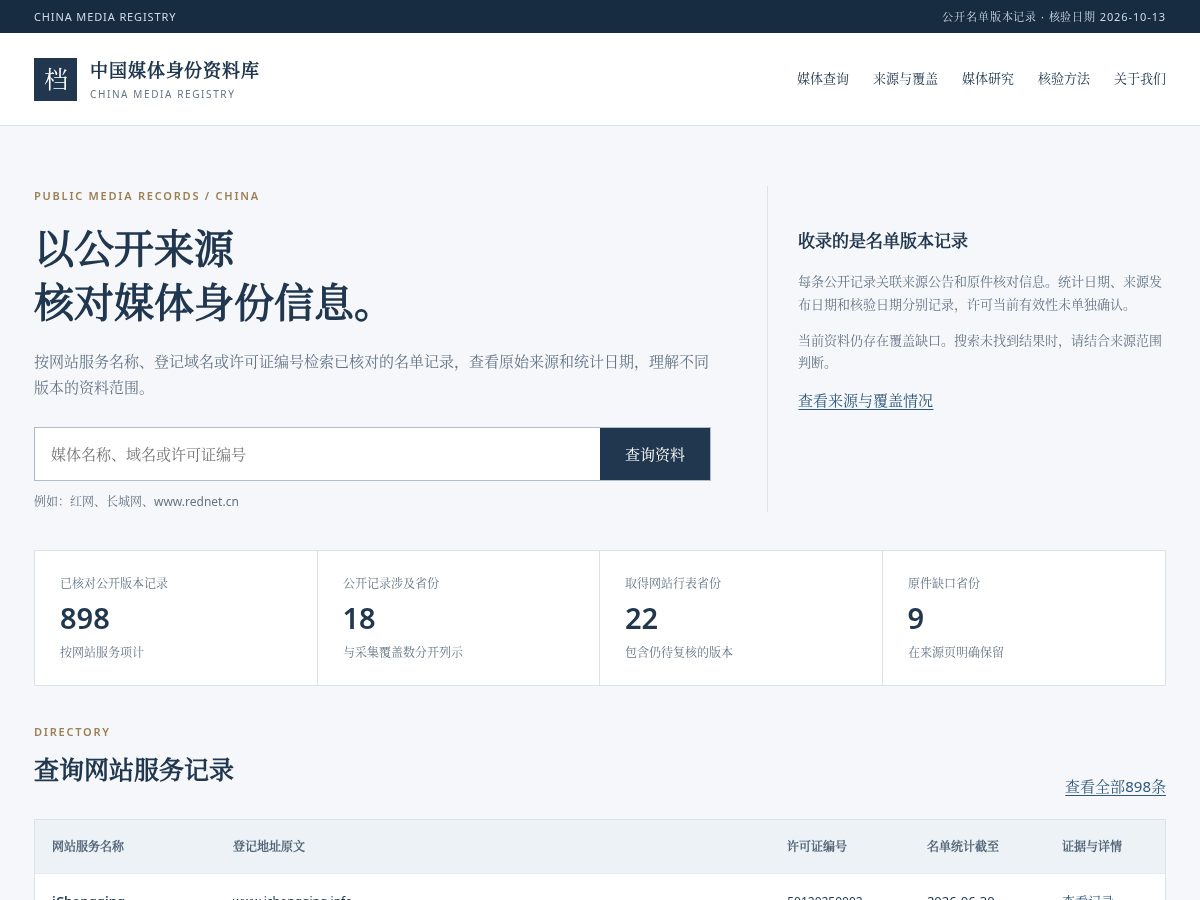This screenshot has height=900, width=1200.
Task: Open the 核验方法 navigation item
Action: (x=1064, y=79)
